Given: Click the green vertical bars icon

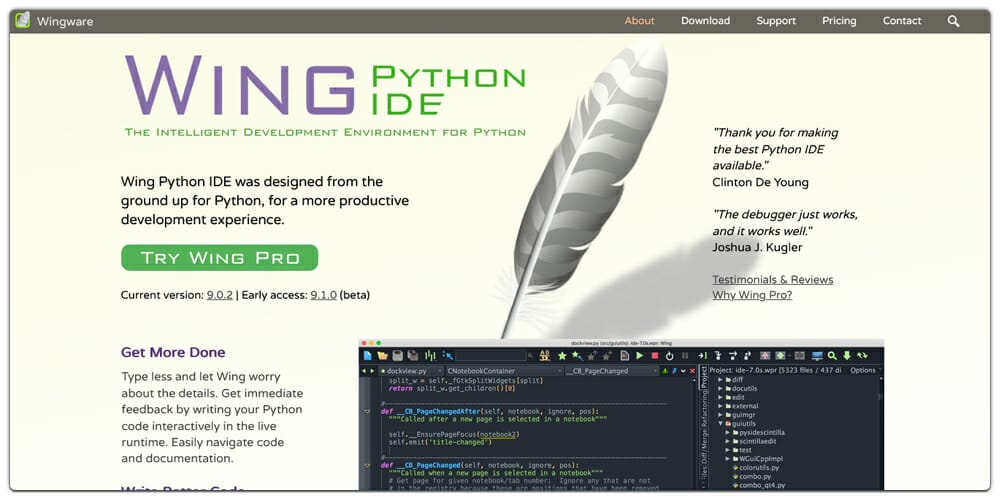Looking at the screenshot, I should click(x=430, y=355).
